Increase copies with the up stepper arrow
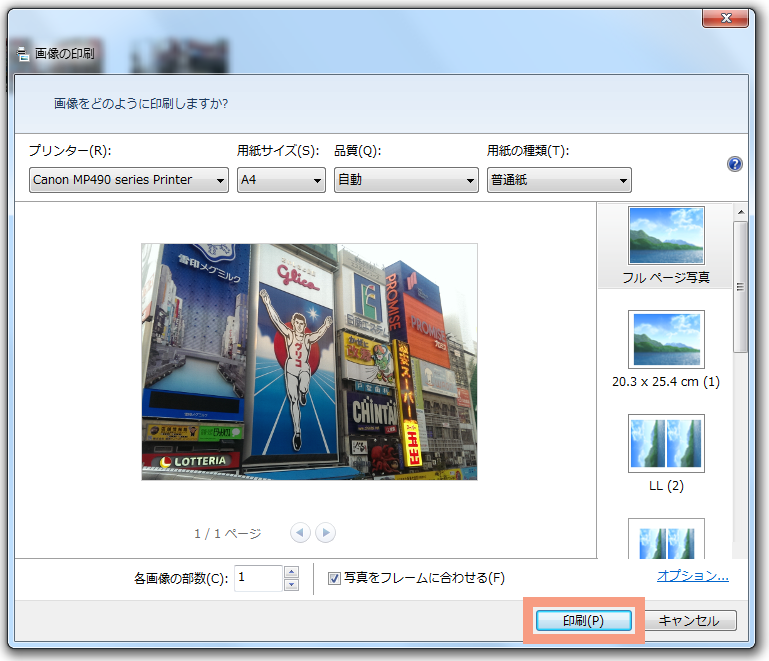This screenshot has width=769, height=661. click(291, 572)
